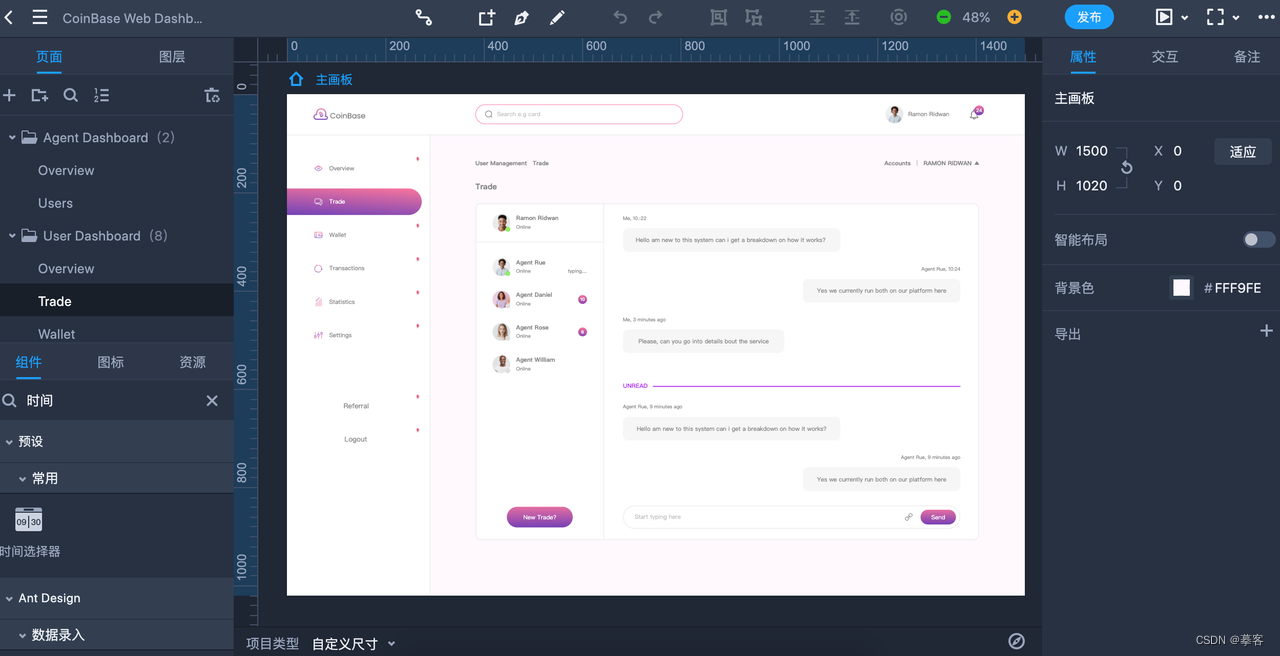
Task: Click the 48% zoom level value
Action: click(976, 17)
